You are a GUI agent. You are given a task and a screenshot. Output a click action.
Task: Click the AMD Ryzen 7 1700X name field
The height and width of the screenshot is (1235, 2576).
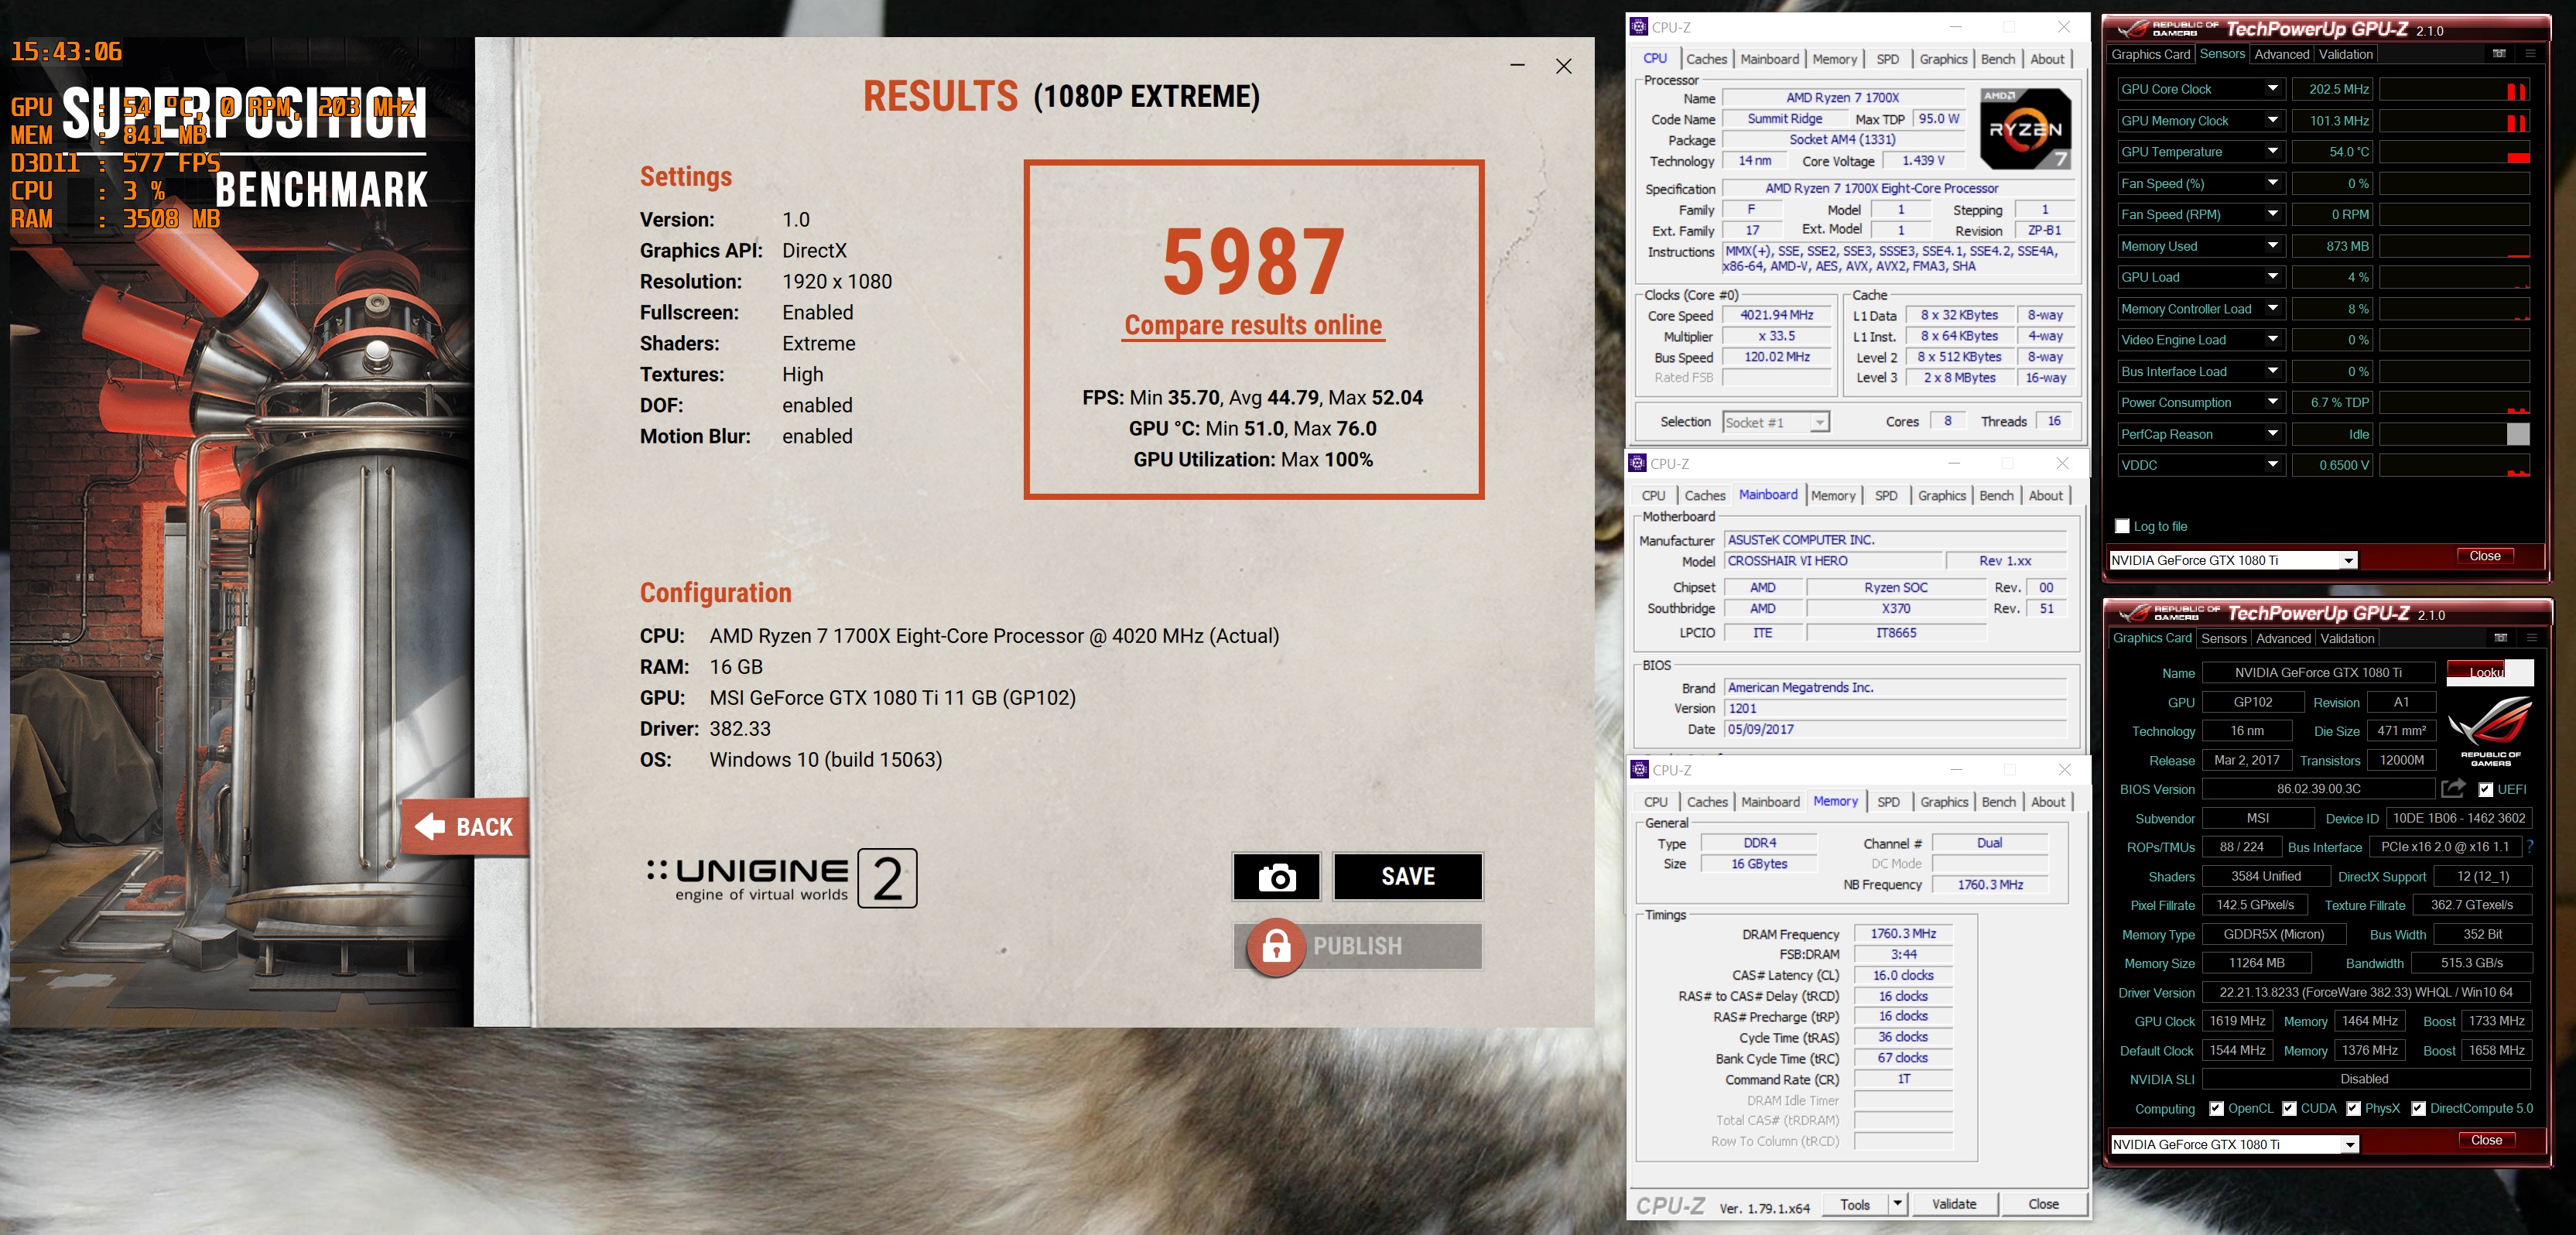1842,98
